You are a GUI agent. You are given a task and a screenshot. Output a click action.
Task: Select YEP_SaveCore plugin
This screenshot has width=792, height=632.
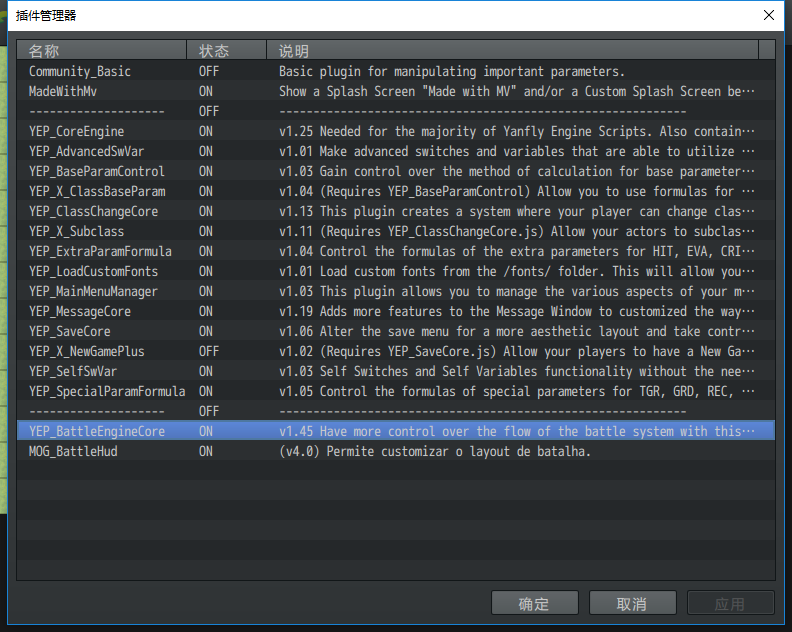pos(395,331)
